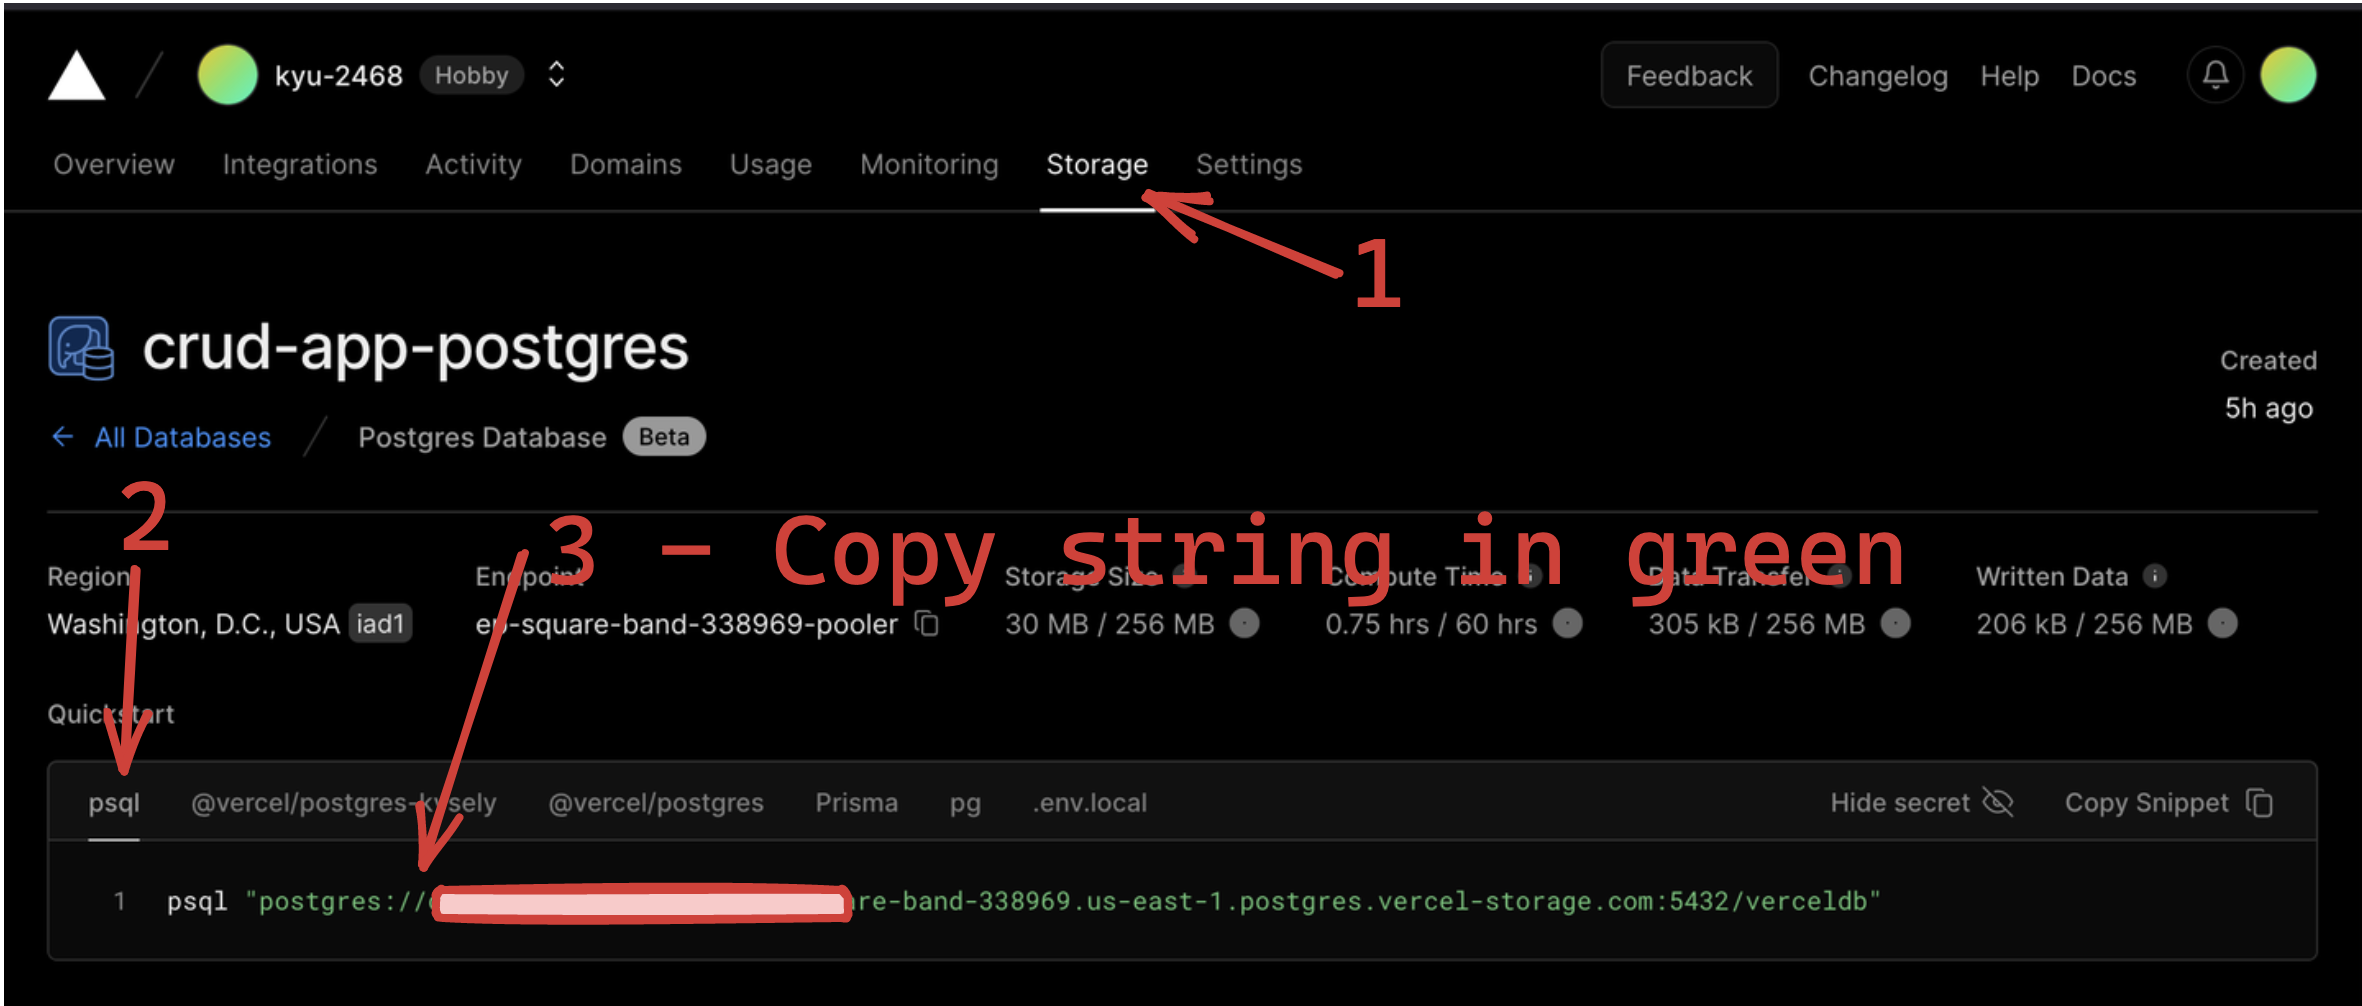Open the kyu-2468 team avatar
The height and width of the screenshot is (1006, 2362).
227,75
